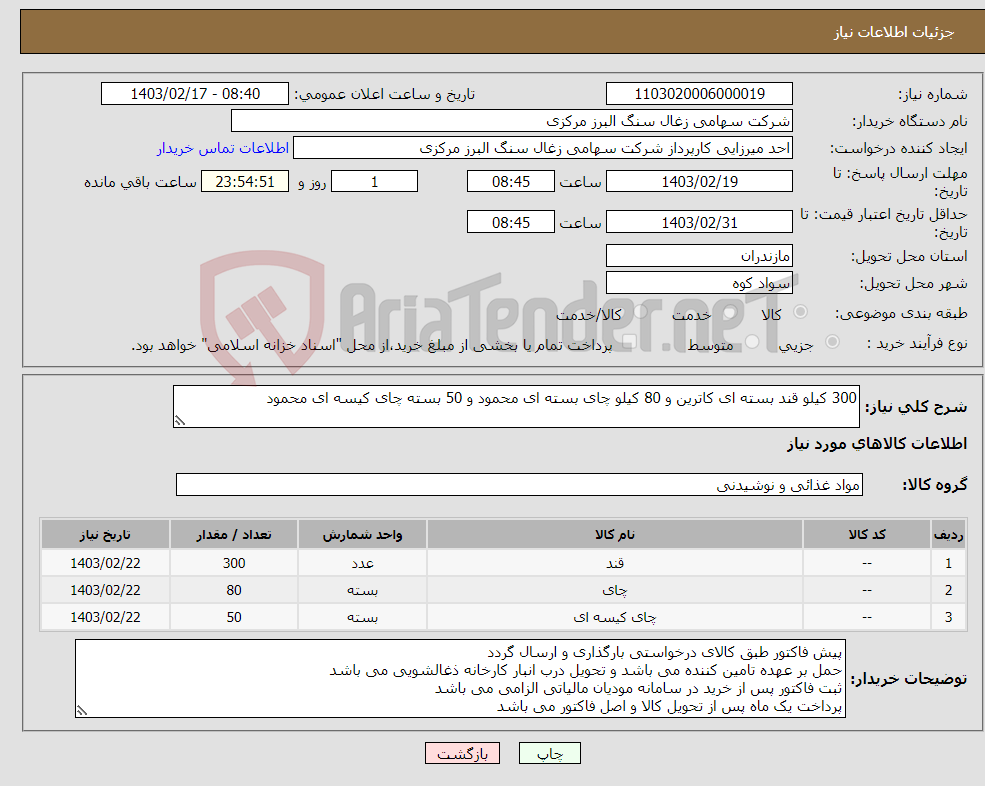Click the response deadline date 1403/02/19 field
Image resolution: width=985 pixels, height=786 pixels.
[x=699, y=182]
